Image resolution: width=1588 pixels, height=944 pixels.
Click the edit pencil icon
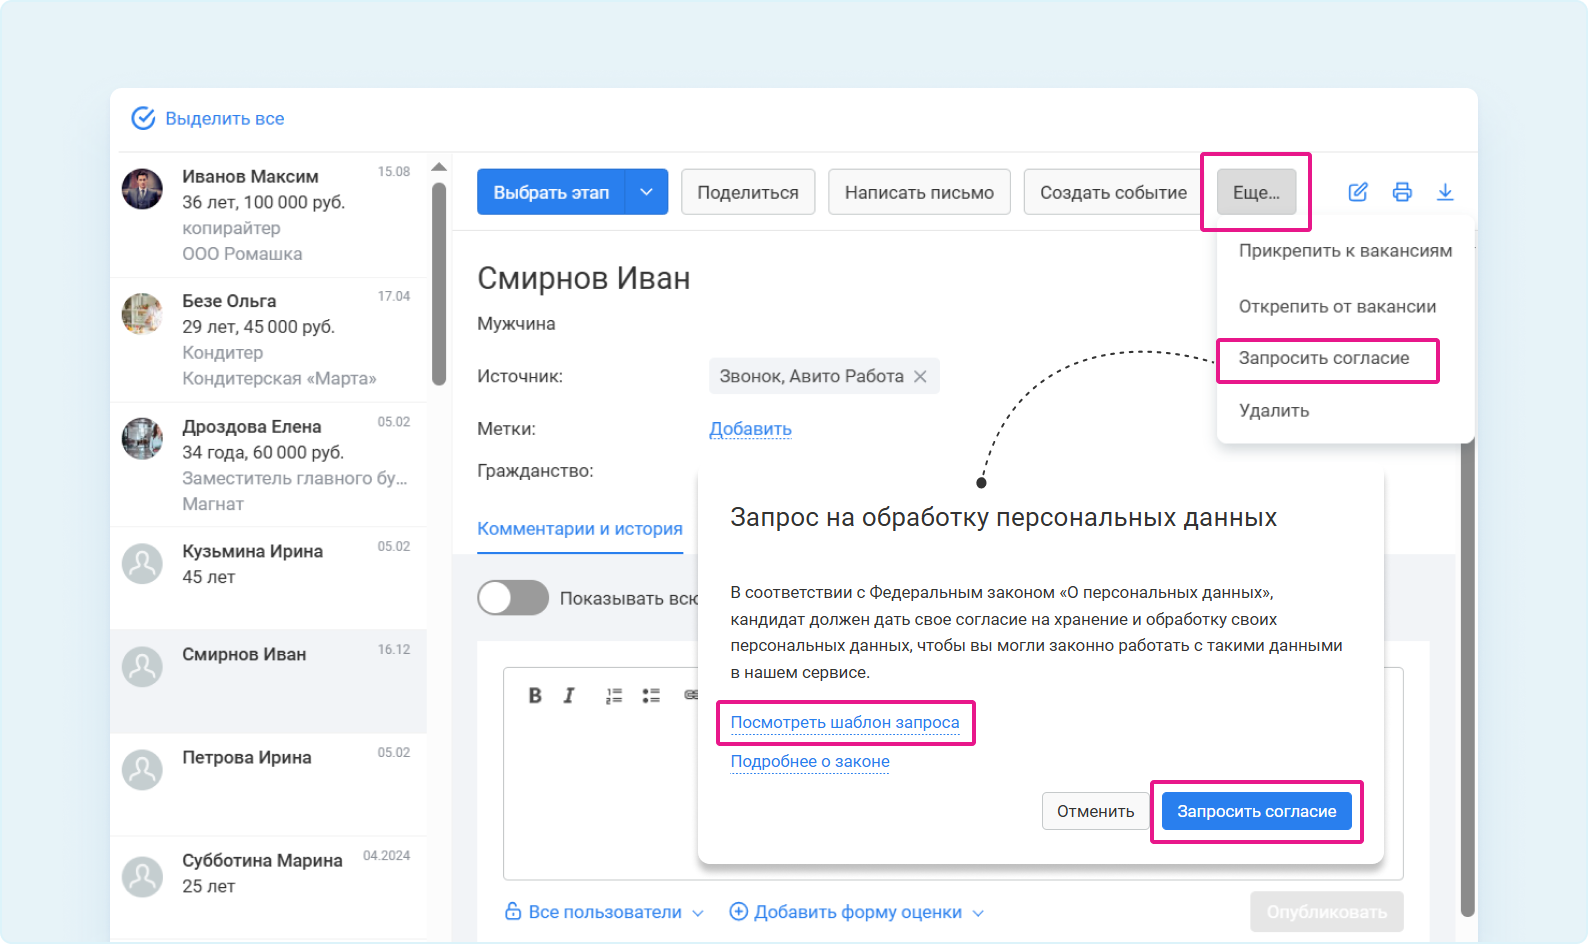tap(1357, 192)
